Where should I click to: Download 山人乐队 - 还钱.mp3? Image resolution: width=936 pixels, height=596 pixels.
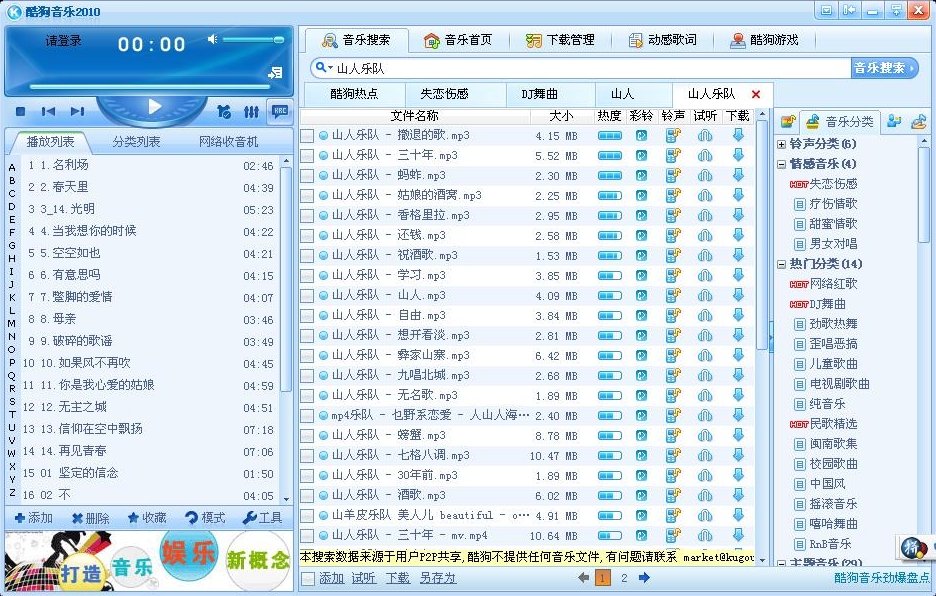tap(738, 235)
